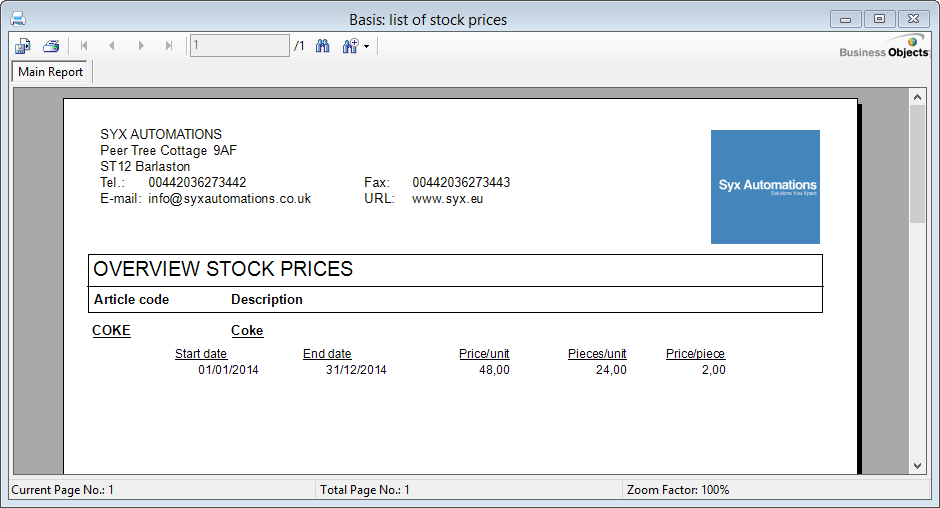The height and width of the screenshot is (508, 940).
Task: Go to the previous page arrow
Action: point(112,46)
